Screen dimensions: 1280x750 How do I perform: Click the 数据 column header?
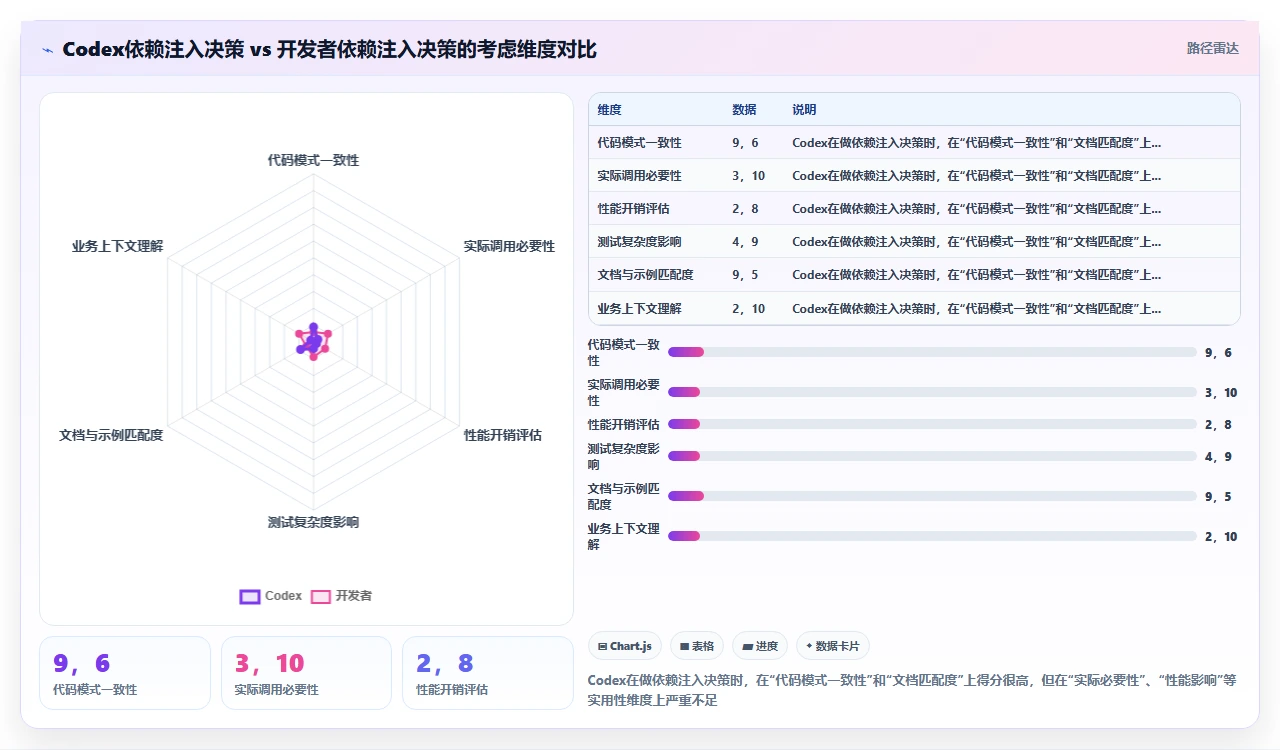[x=744, y=110]
